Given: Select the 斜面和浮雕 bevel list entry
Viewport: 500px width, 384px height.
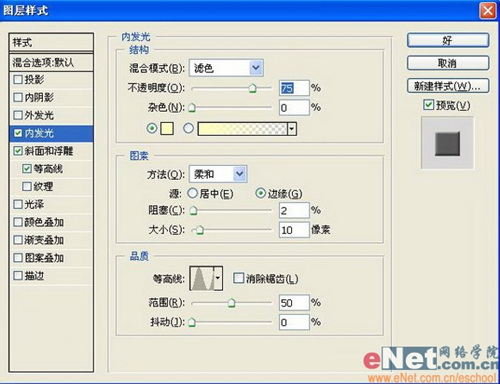Looking at the screenshot, I should click(52, 151).
